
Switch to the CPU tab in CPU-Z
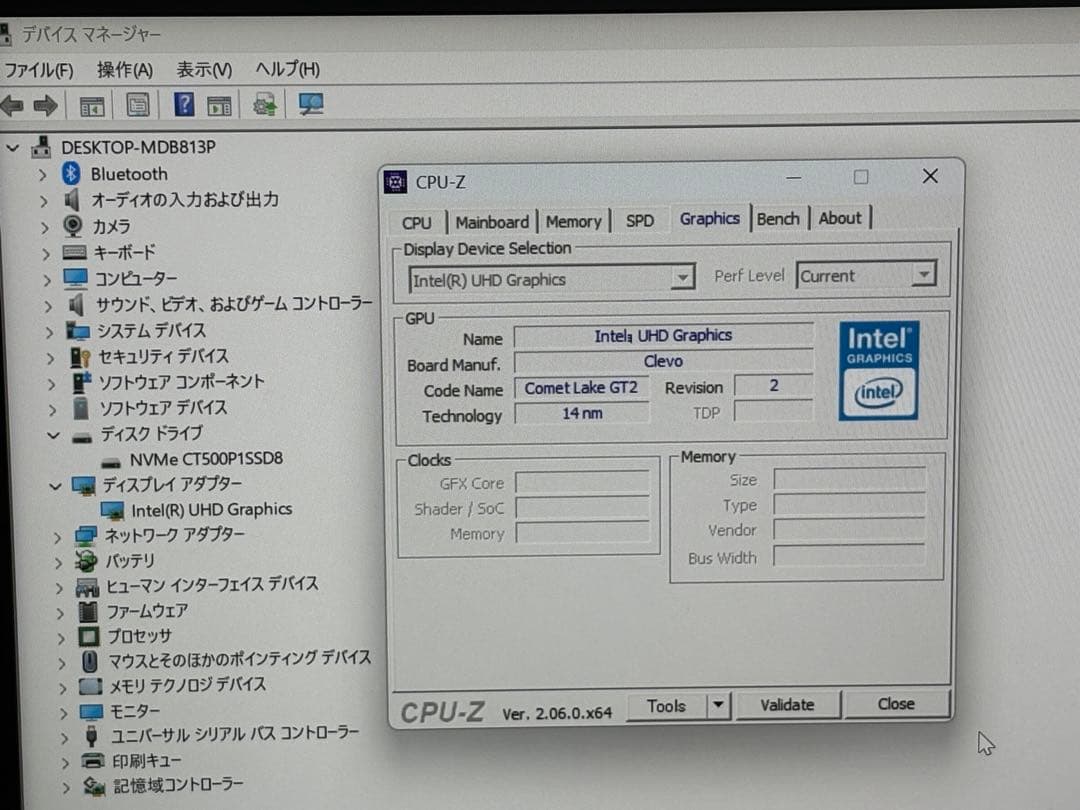click(416, 222)
